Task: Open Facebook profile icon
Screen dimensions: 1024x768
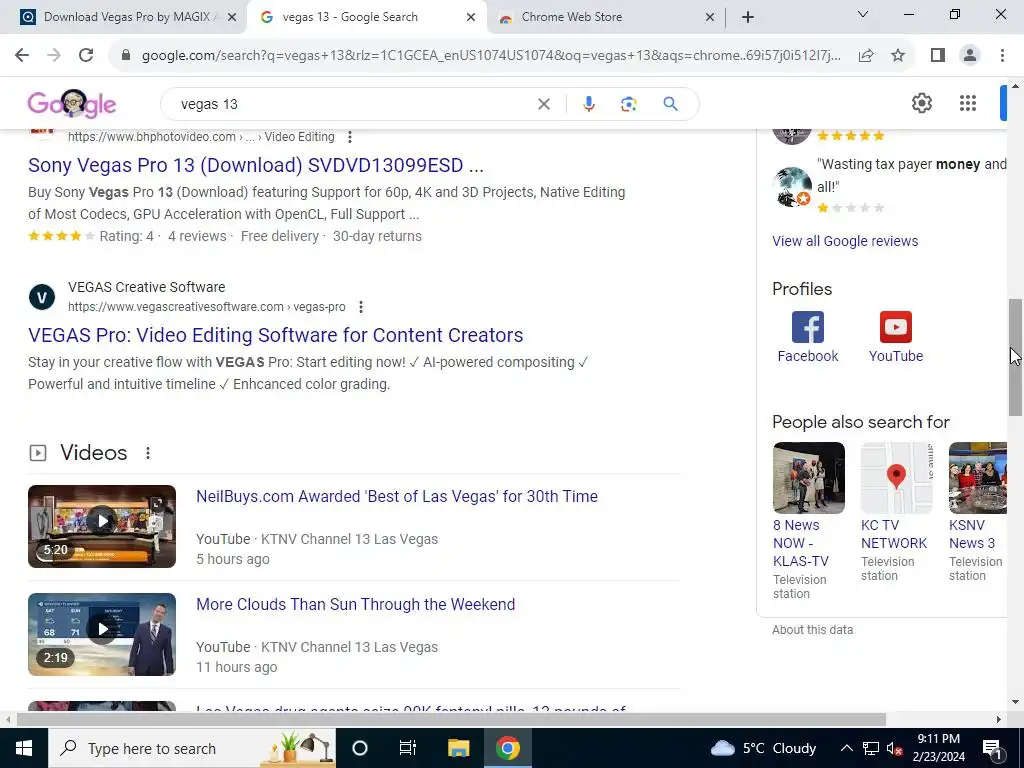Action: 808,327
